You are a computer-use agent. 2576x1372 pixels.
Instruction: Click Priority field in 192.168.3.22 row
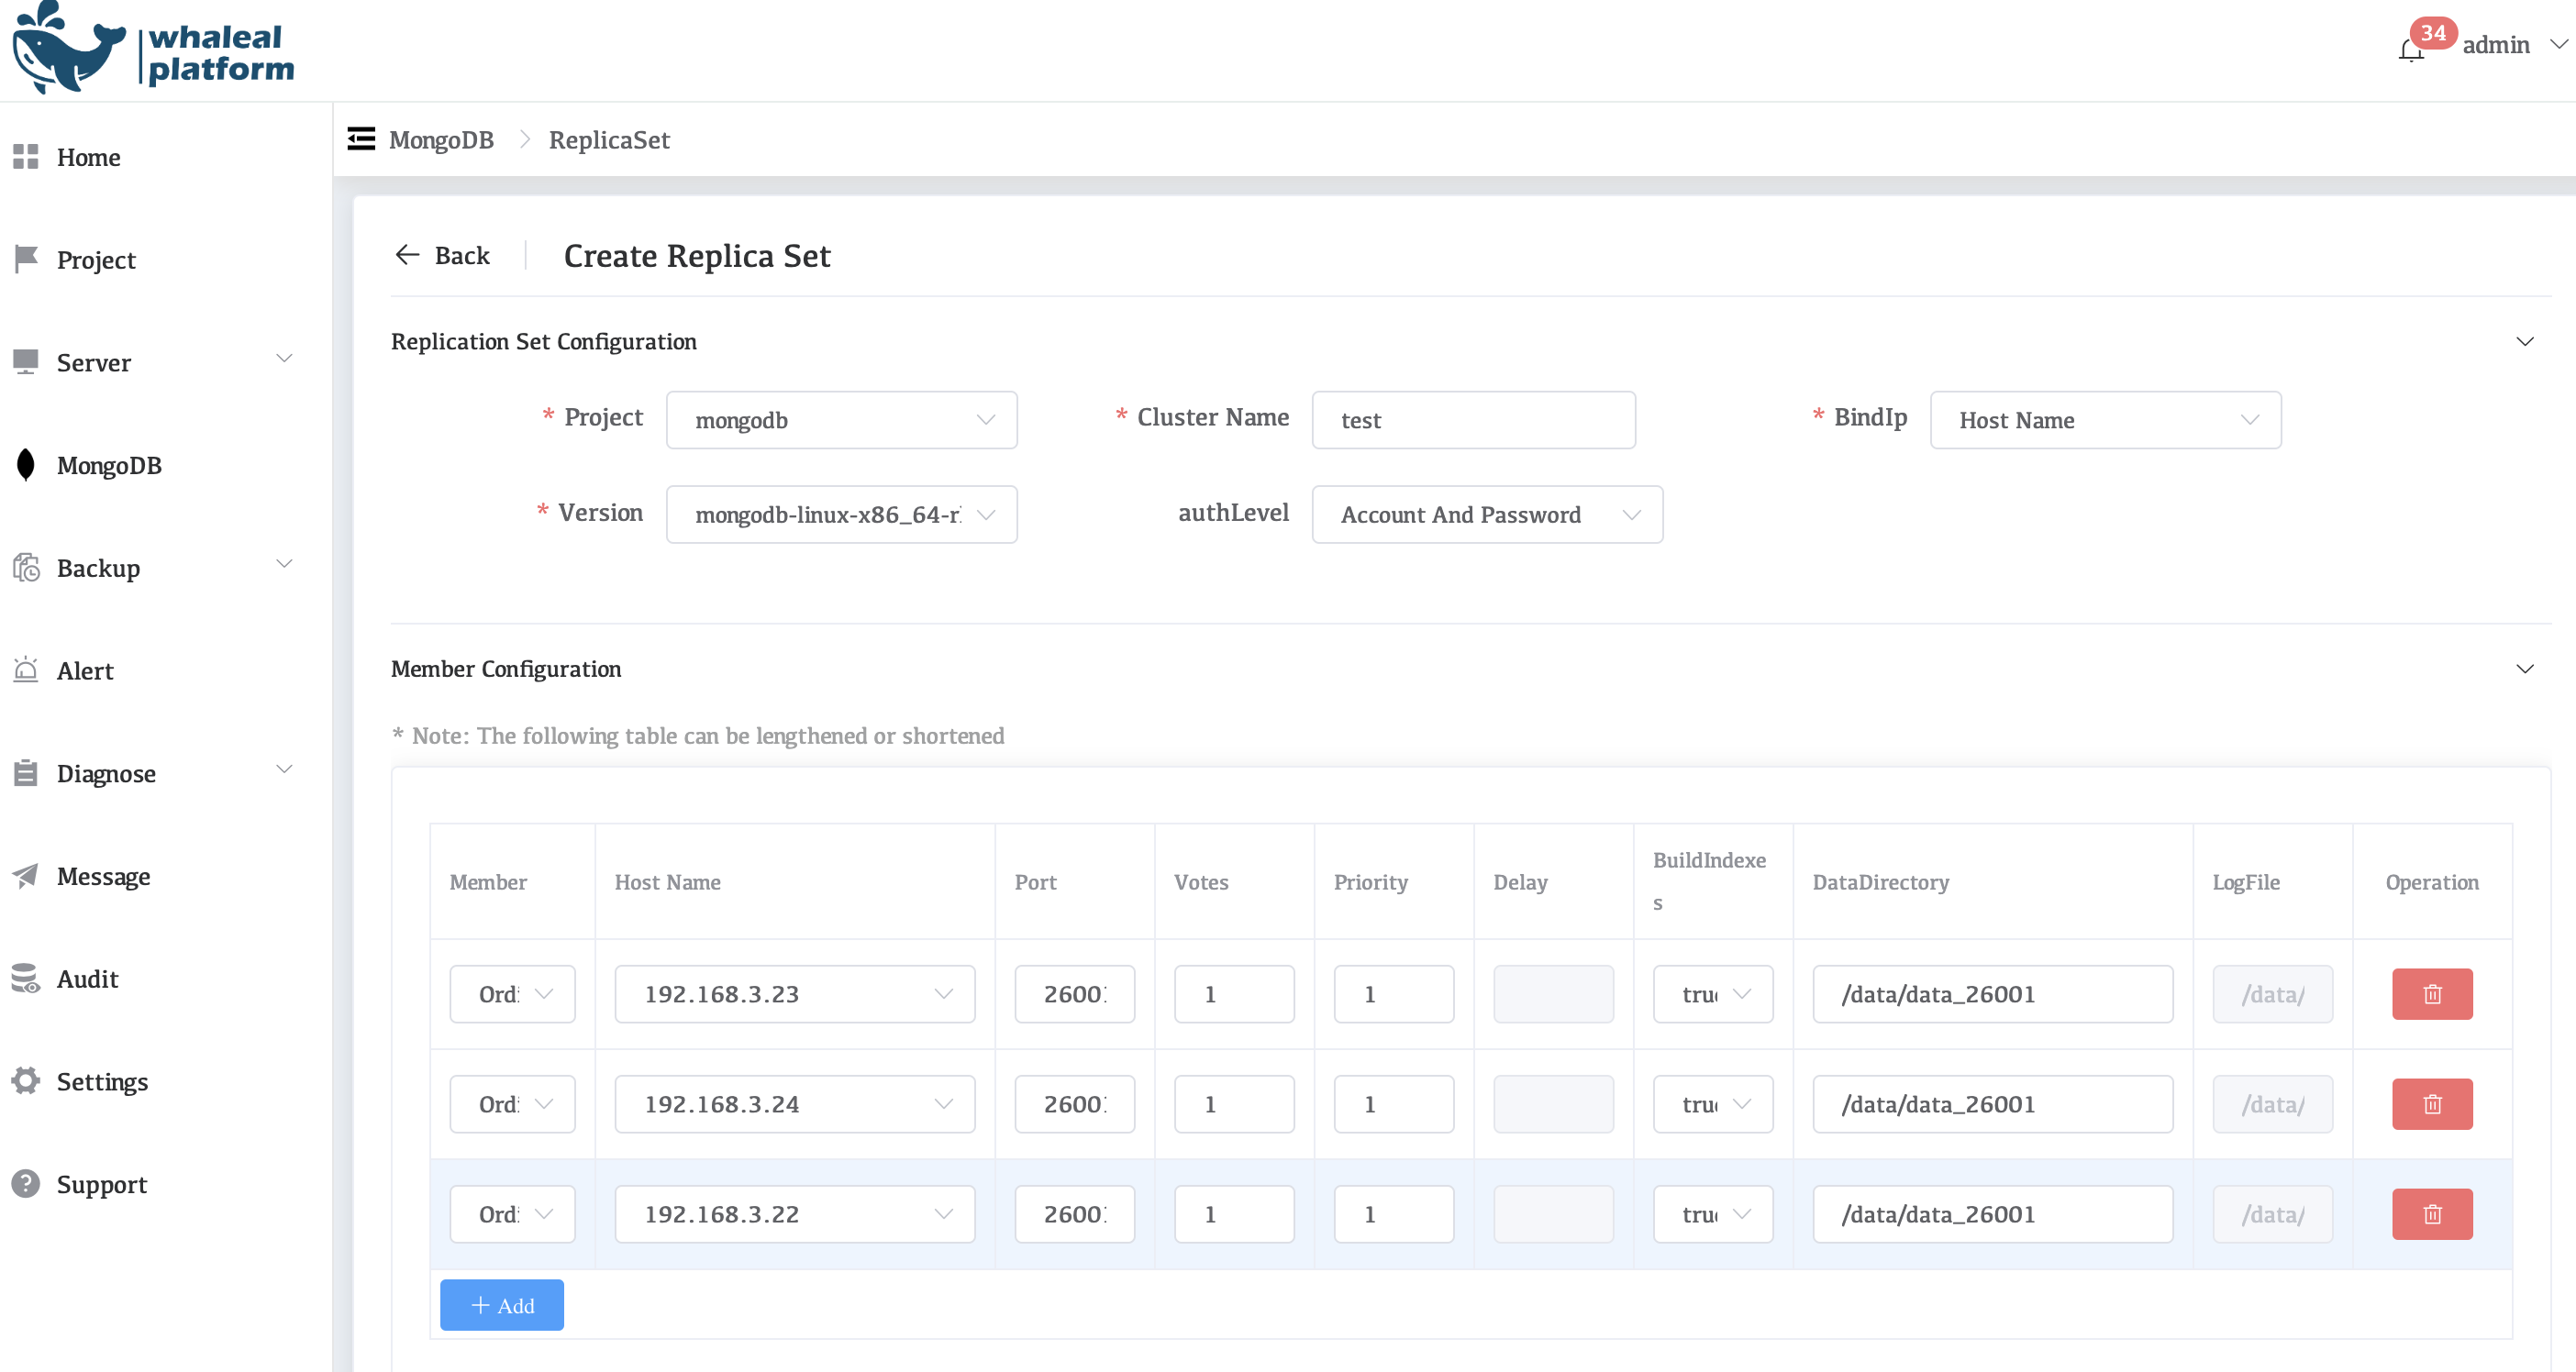(1393, 1214)
